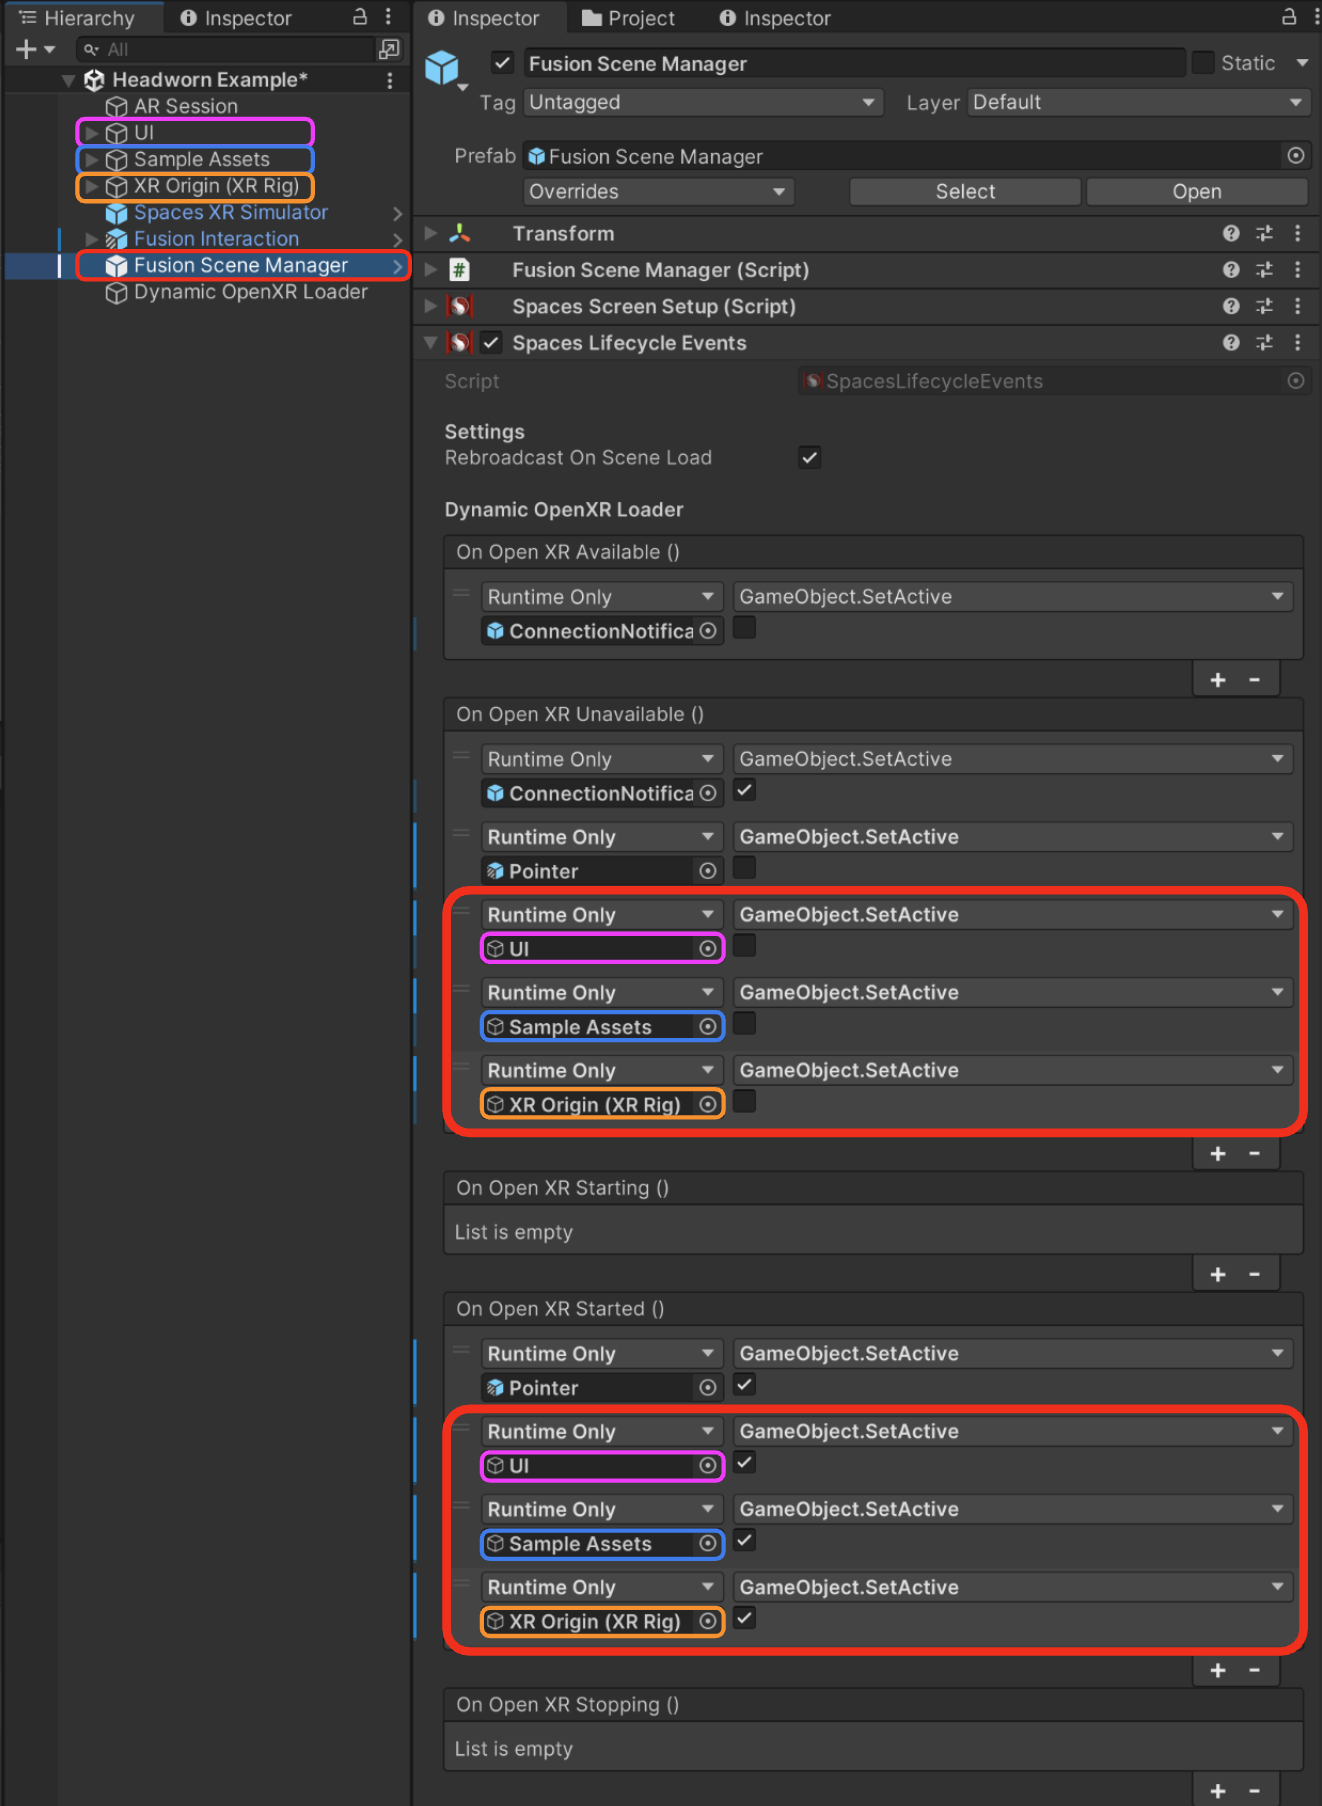Open presets for Fusion Scene Manager Script

tap(1264, 270)
